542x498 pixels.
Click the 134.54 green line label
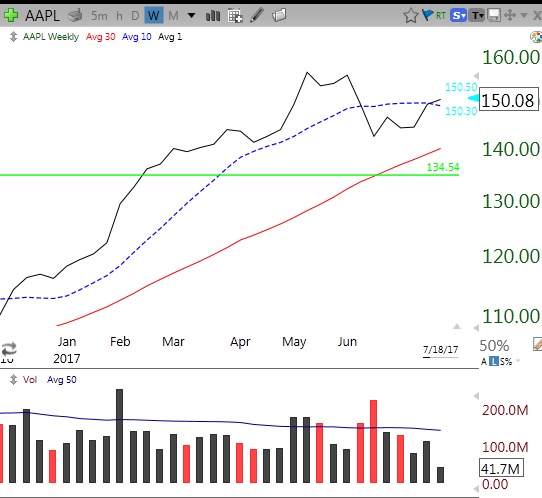coord(443,167)
